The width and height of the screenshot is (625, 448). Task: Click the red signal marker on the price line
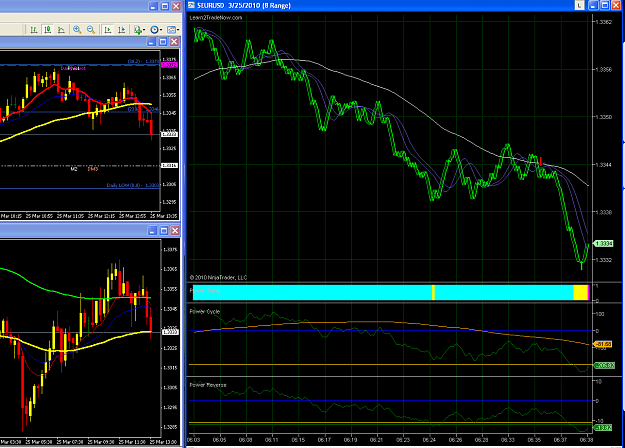pos(540,161)
